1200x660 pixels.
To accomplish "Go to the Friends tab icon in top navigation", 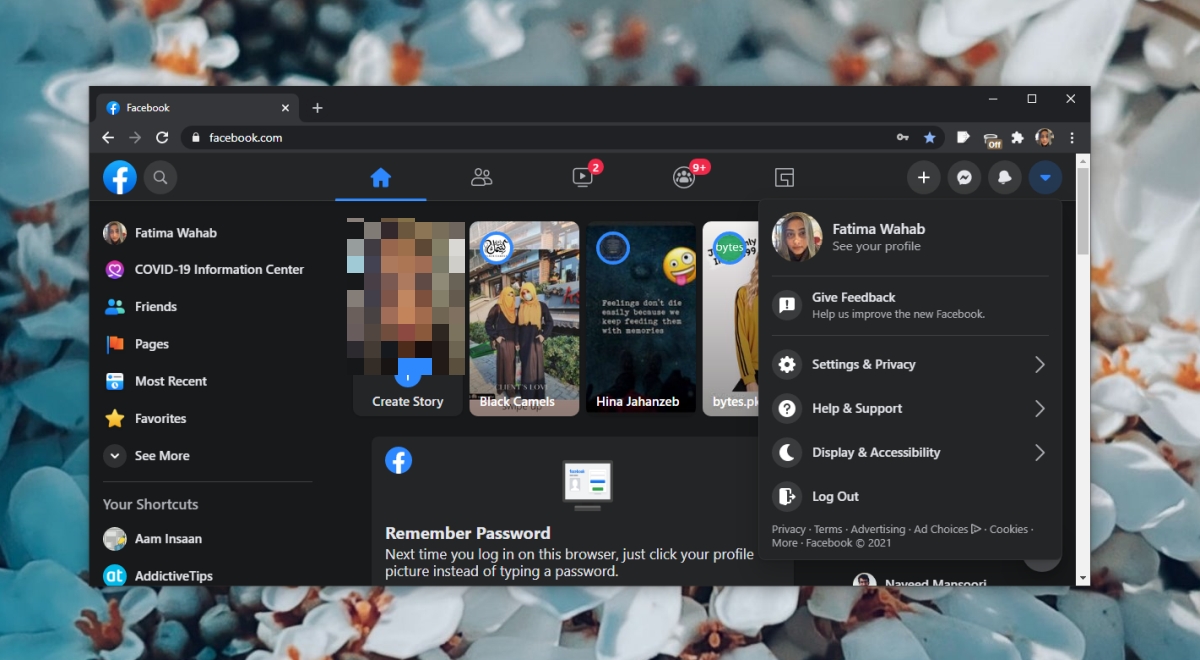I will click(x=482, y=178).
